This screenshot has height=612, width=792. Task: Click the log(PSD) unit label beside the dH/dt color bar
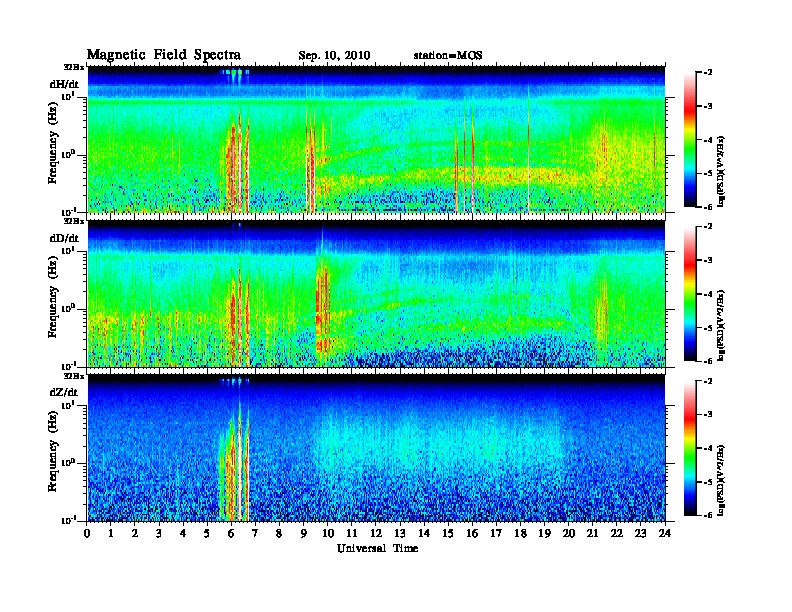tap(721, 171)
